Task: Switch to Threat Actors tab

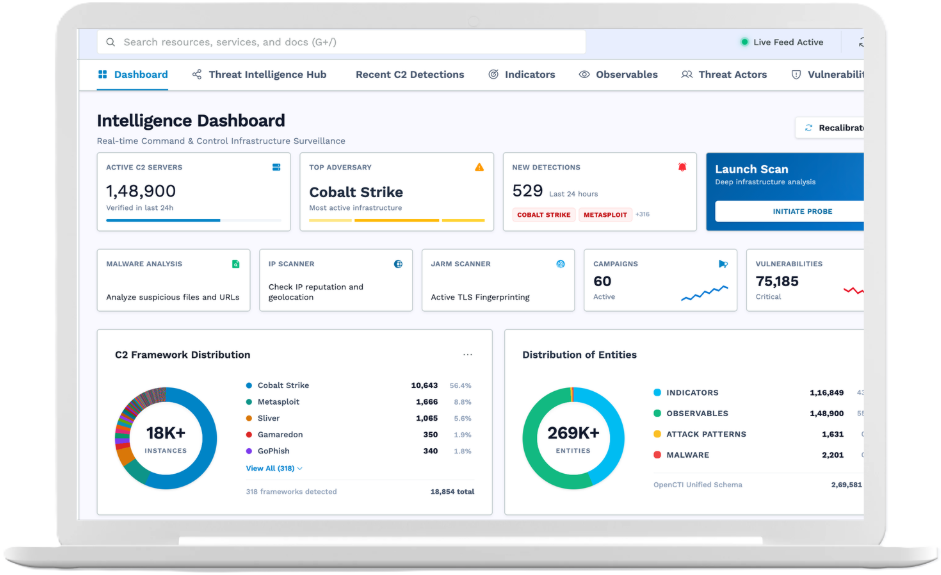Action: [x=724, y=74]
